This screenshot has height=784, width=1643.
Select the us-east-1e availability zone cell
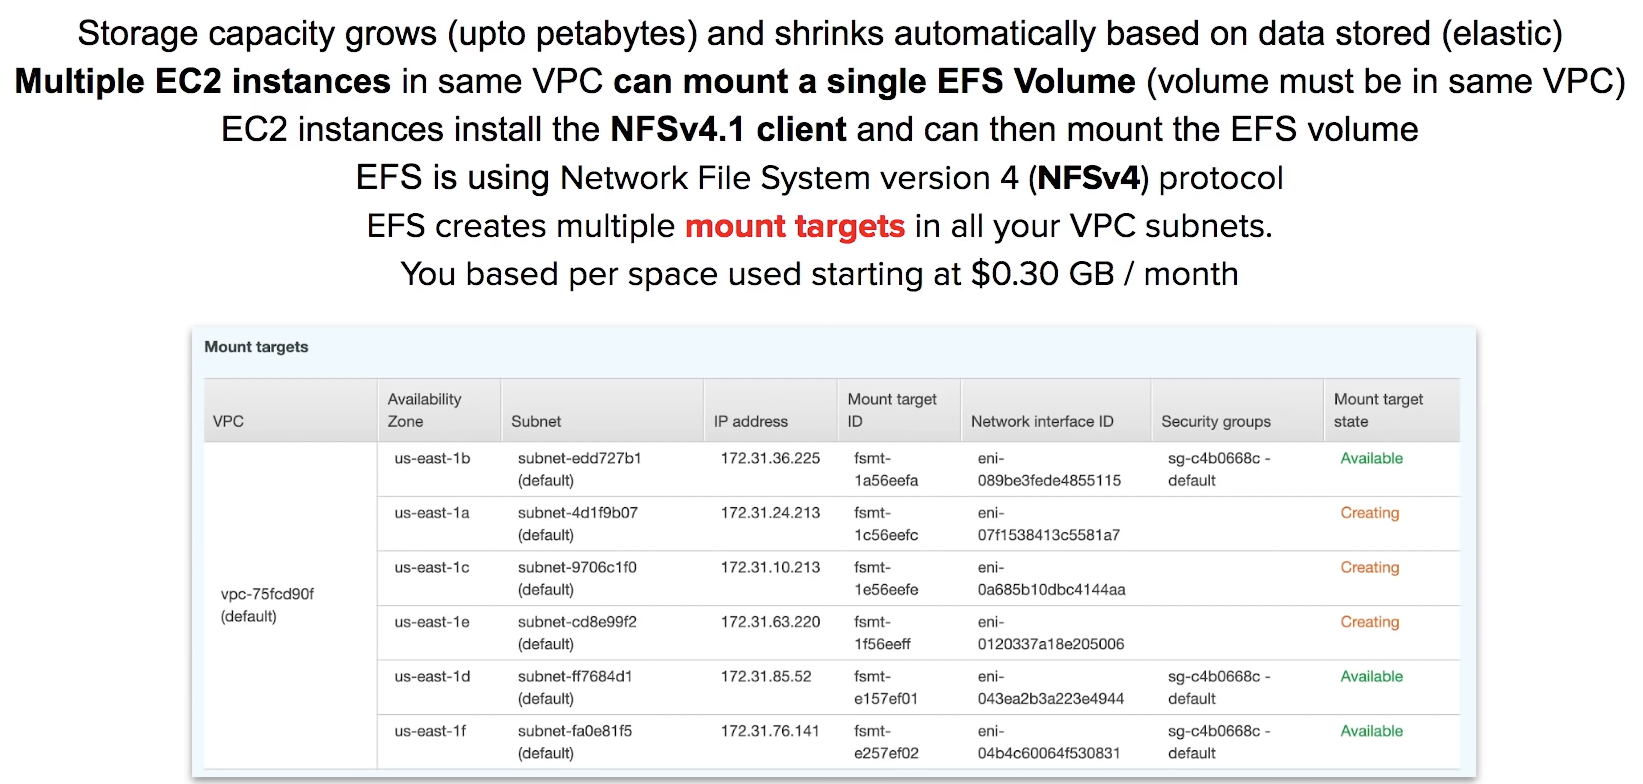point(432,622)
